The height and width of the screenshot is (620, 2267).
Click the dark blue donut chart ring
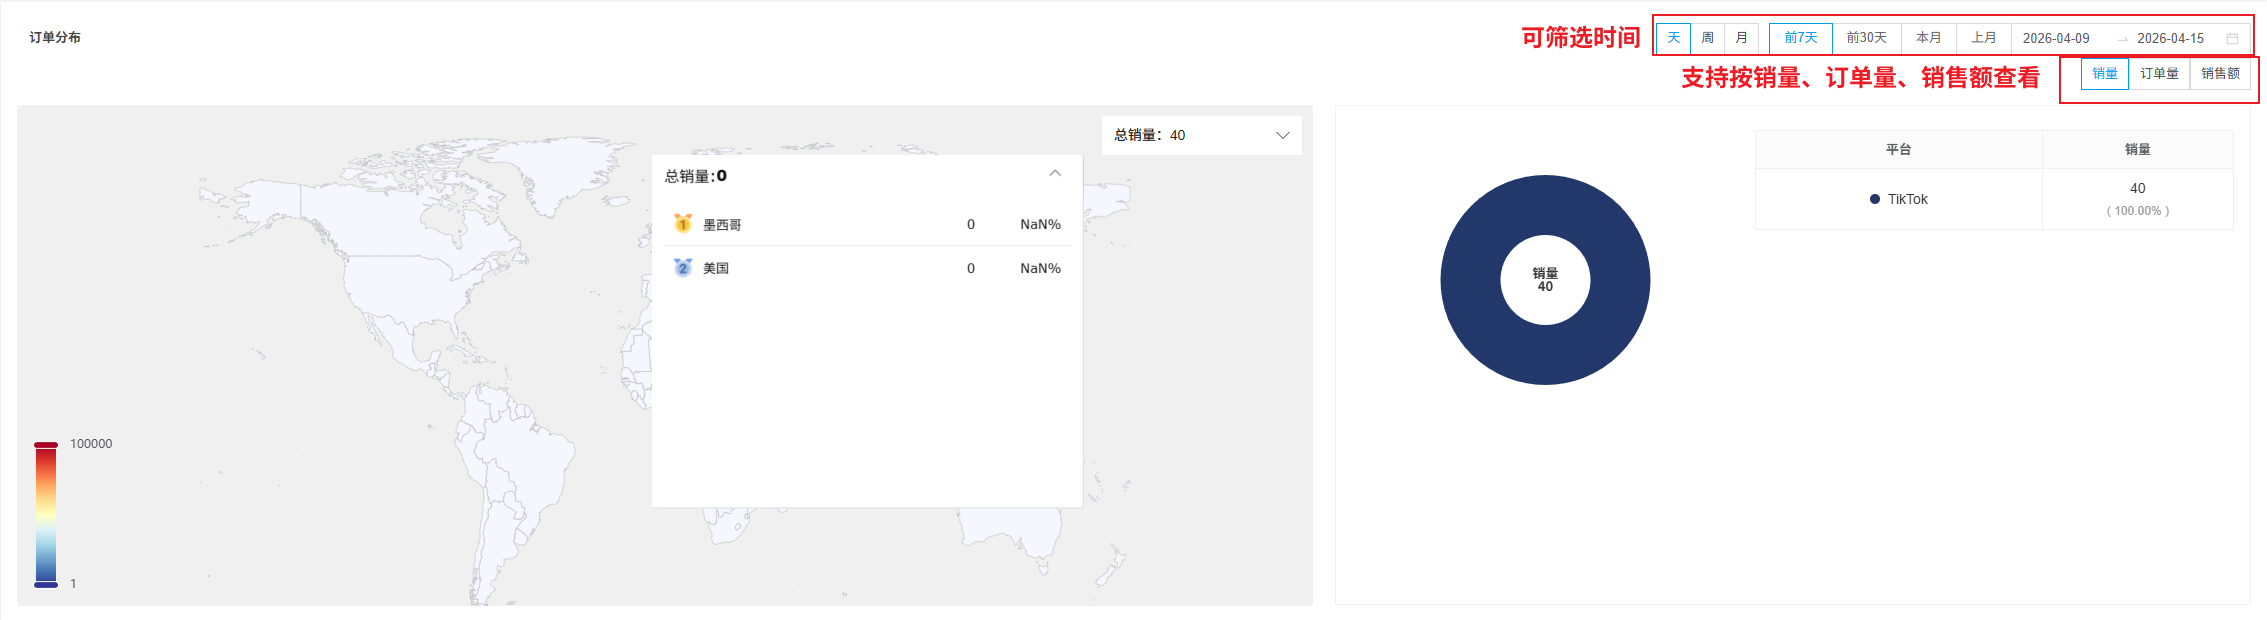coord(1470,280)
